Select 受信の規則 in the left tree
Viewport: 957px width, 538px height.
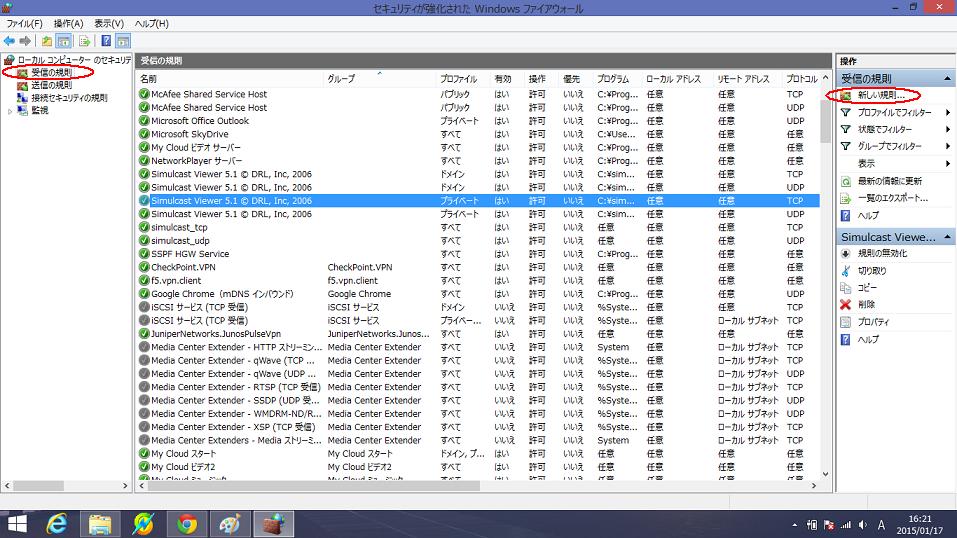[51, 73]
